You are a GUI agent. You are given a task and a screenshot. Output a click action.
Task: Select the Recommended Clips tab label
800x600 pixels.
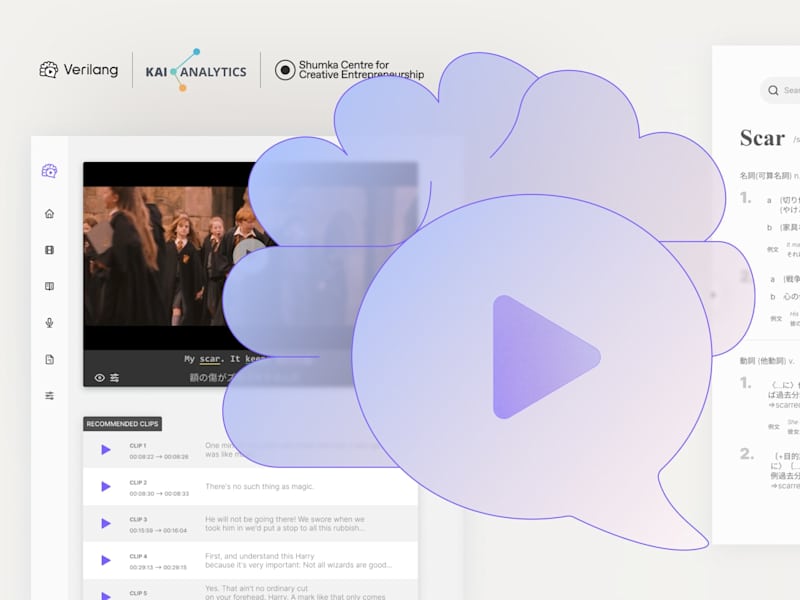122,423
